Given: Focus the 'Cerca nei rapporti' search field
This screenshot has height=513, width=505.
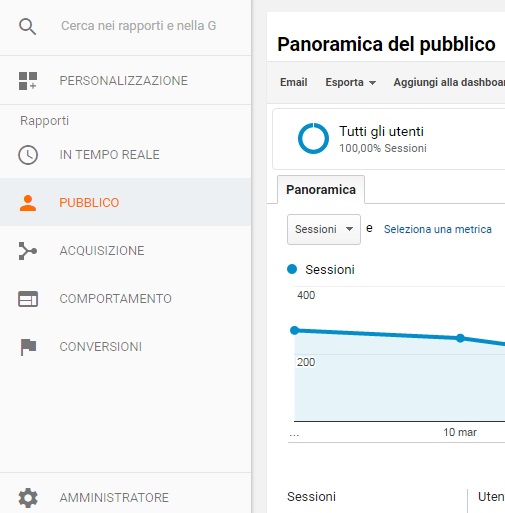Looking at the screenshot, I should (139, 26).
